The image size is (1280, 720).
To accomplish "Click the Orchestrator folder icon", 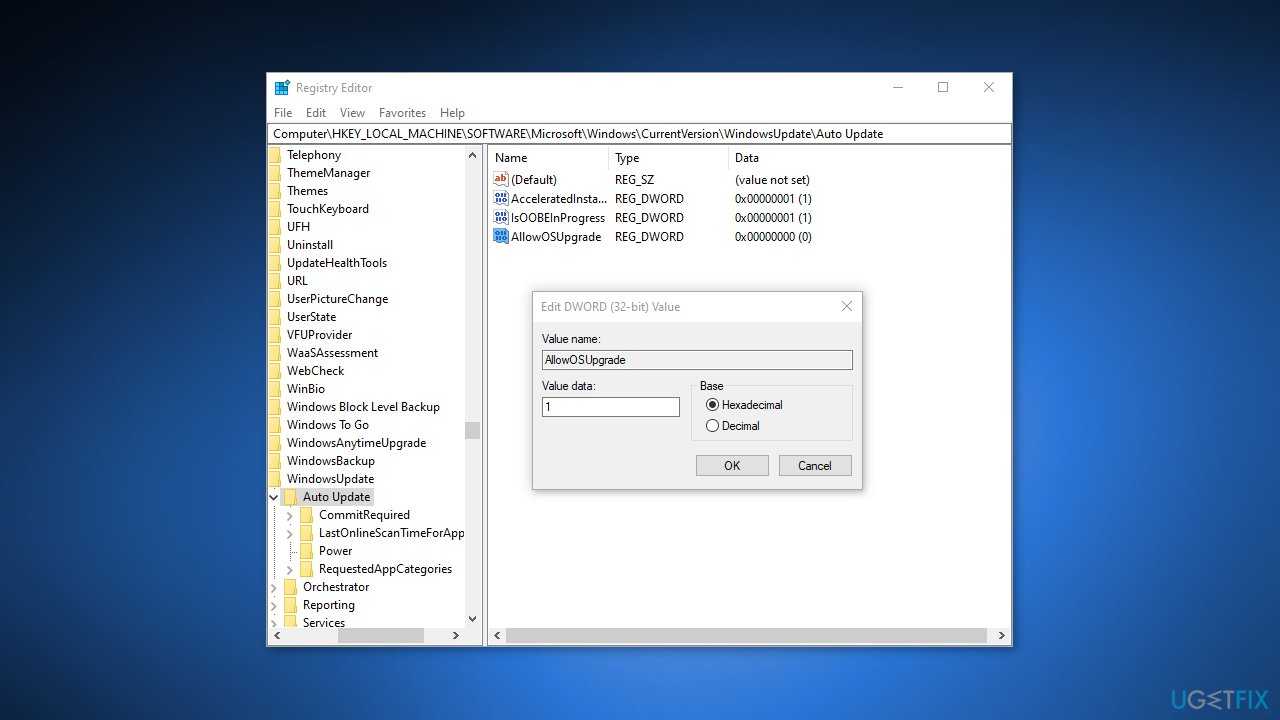I will pos(291,587).
